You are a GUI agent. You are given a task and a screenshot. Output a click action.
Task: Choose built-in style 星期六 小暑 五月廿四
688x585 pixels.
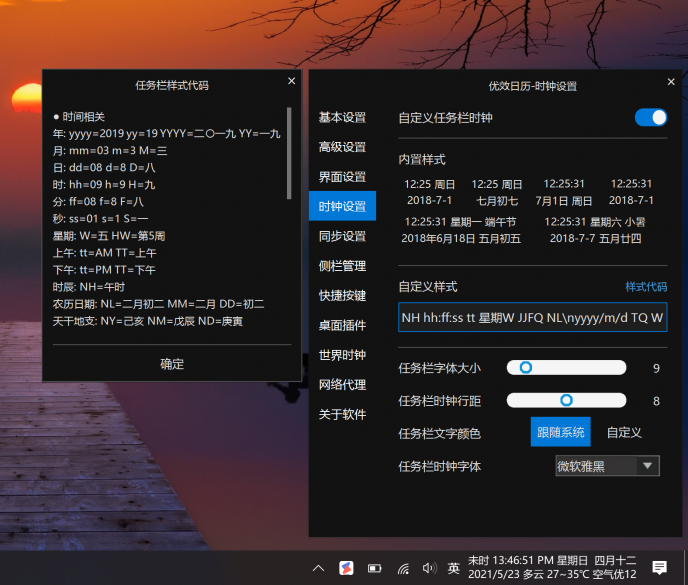[x=595, y=230]
